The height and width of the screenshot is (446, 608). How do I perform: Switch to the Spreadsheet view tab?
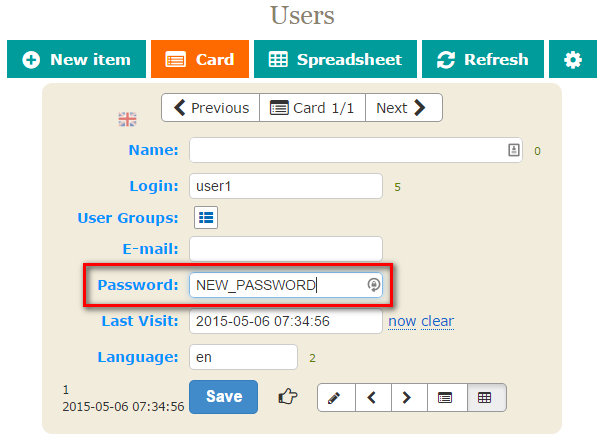click(x=335, y=59)
